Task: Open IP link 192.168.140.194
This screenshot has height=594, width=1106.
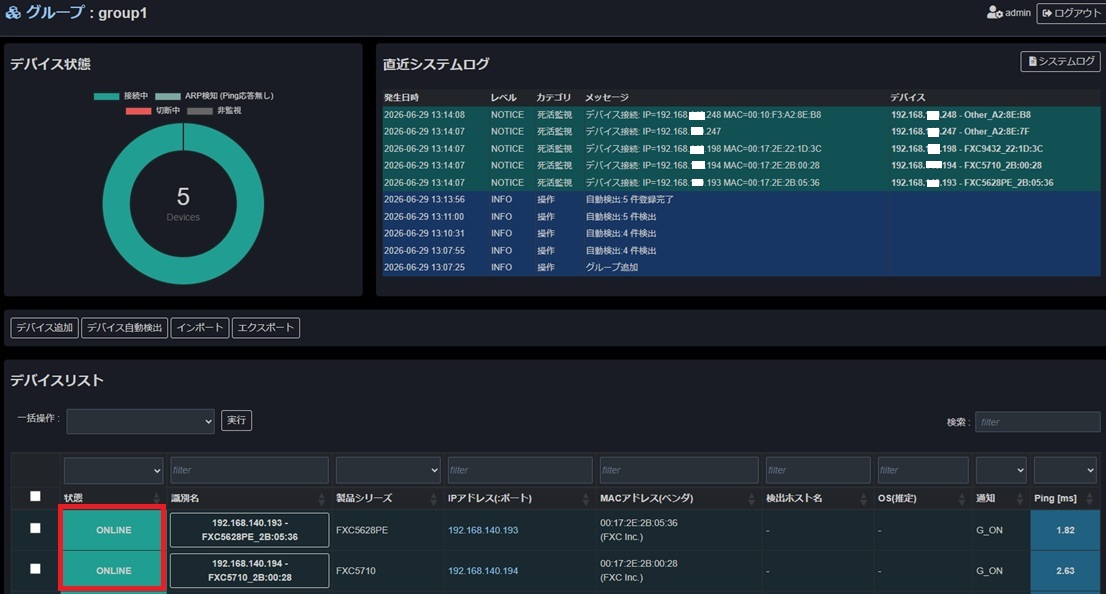Action: pyautogui.click(x=483, y=571)
